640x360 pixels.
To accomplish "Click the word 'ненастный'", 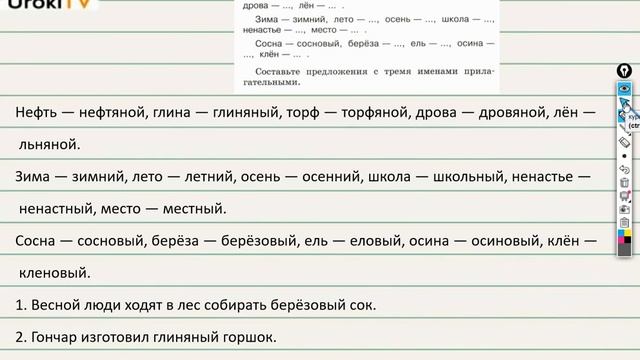I will 57,209.
